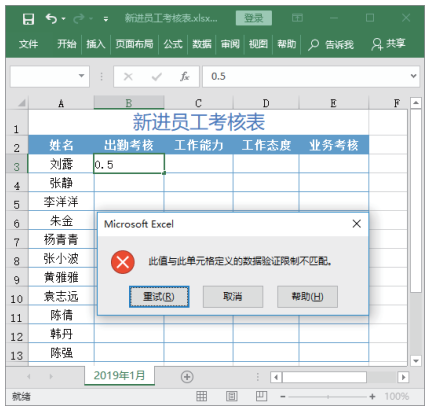Image resolution: width=430 pixels, height=409 pixels.
Task: Click the 登录 sign-in button
Action: coord(254,18)
